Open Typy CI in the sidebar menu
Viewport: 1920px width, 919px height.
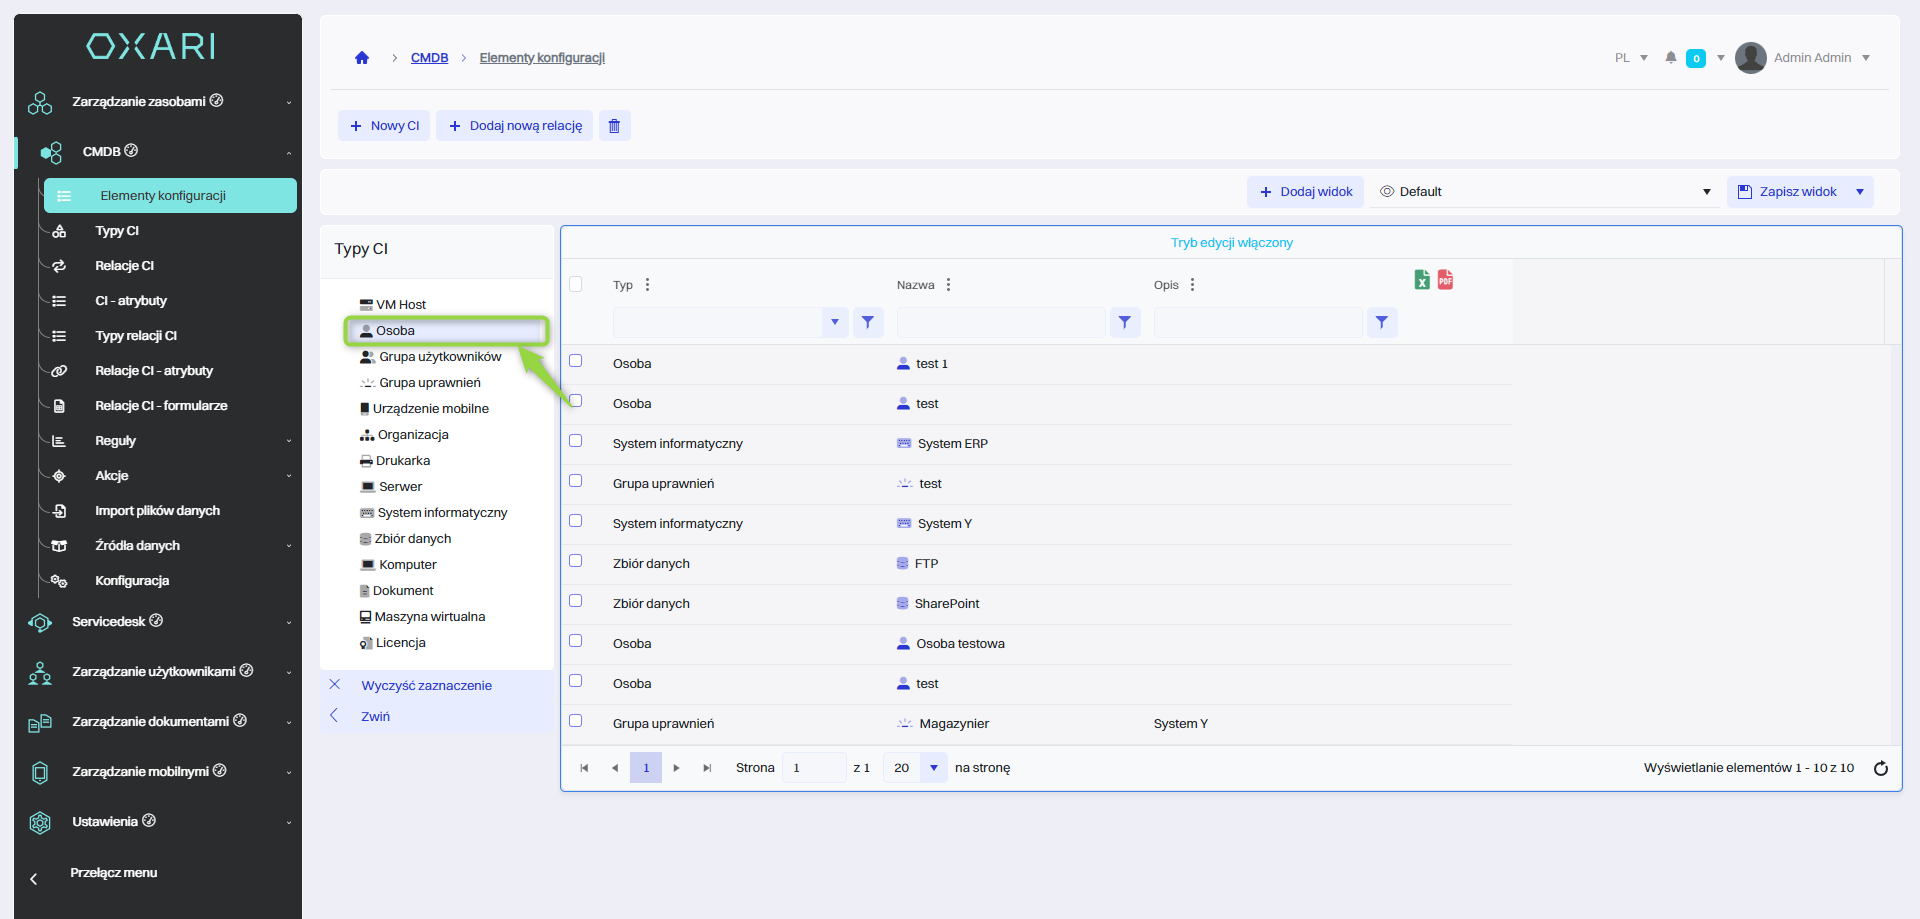click(x=117, y=231)
